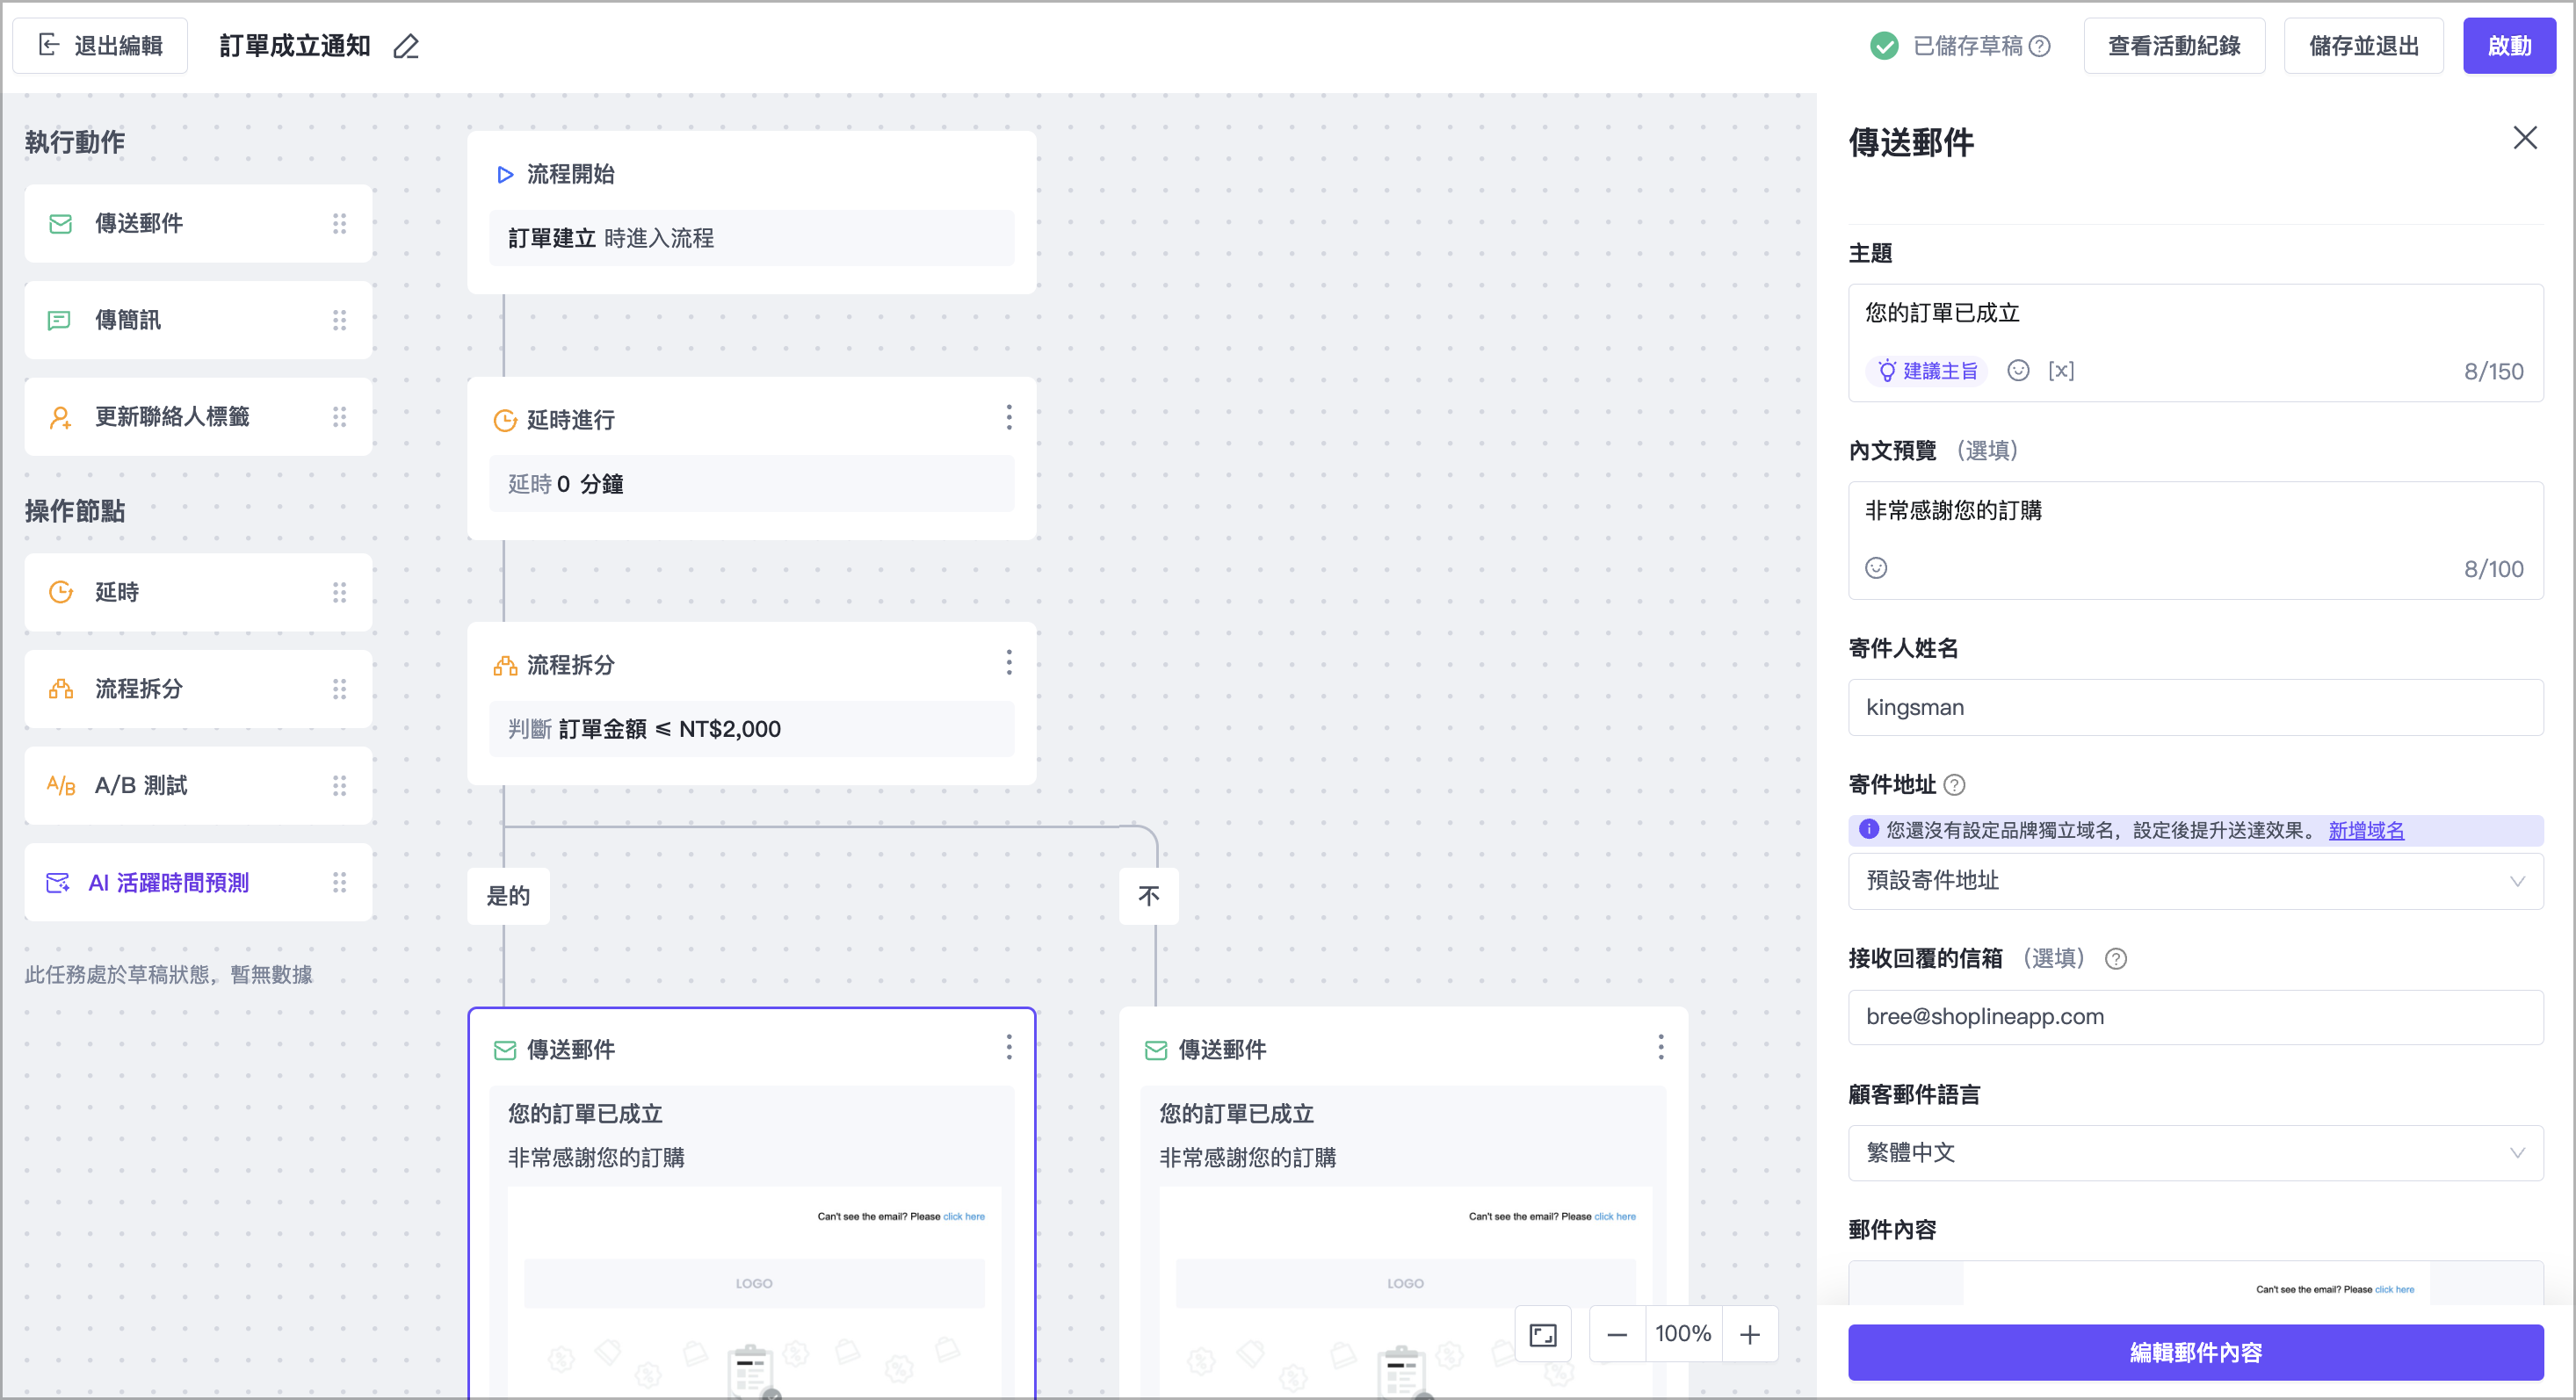Click the help icon beside 寄件地址
Screen dimensions: 2576x1400
[1955, 785]
